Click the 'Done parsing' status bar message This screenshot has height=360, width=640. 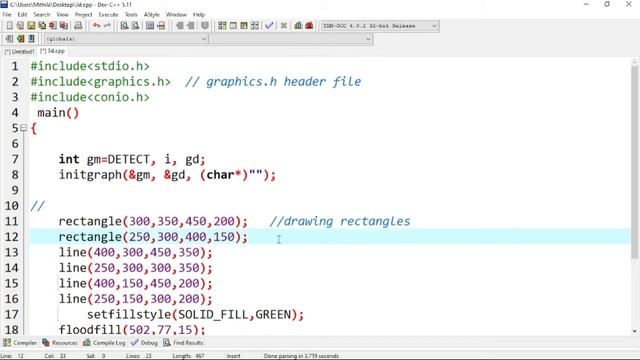[x=301, y=356]
